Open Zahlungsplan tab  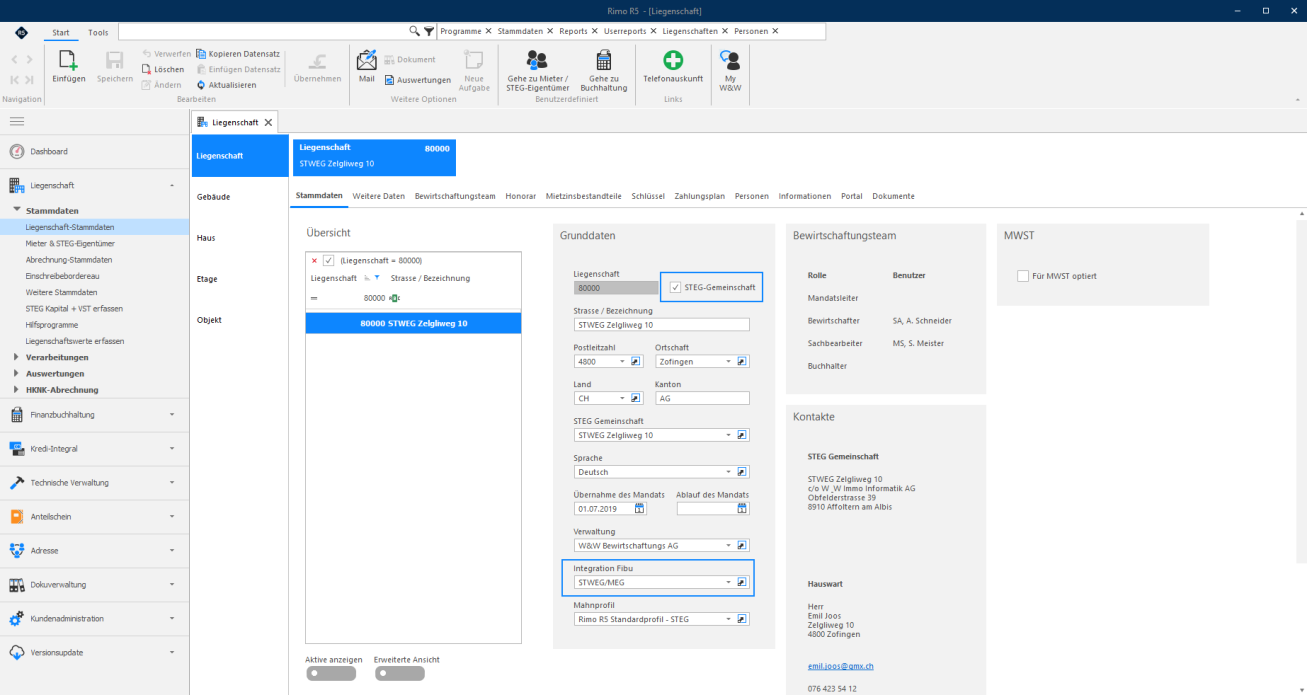(x=700, y=196)
